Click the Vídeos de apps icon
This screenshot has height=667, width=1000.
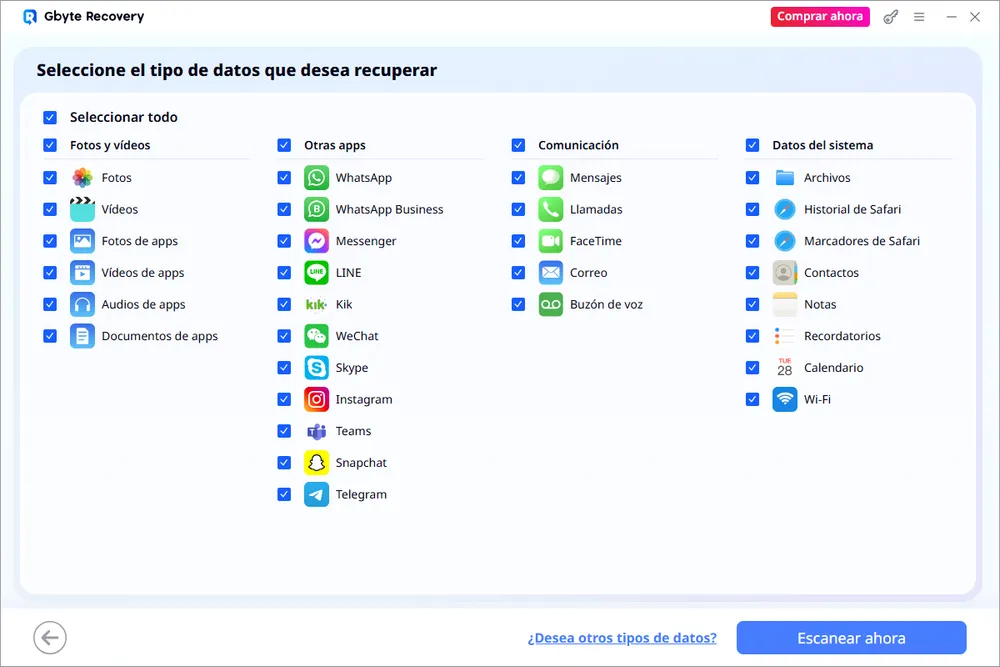point(82,273)
